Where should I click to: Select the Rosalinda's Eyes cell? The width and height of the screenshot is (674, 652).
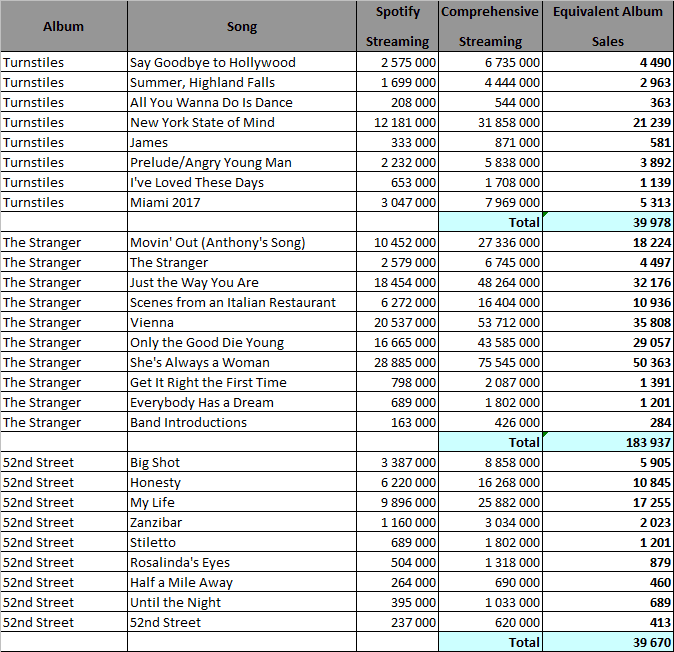tap(242, 562)
